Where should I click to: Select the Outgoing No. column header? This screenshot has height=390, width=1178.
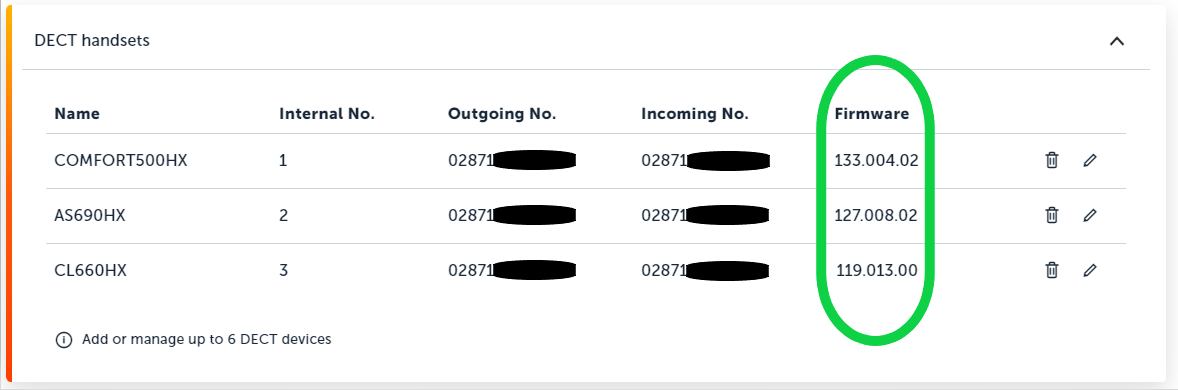pyautogui.click(x=502, y=114)
